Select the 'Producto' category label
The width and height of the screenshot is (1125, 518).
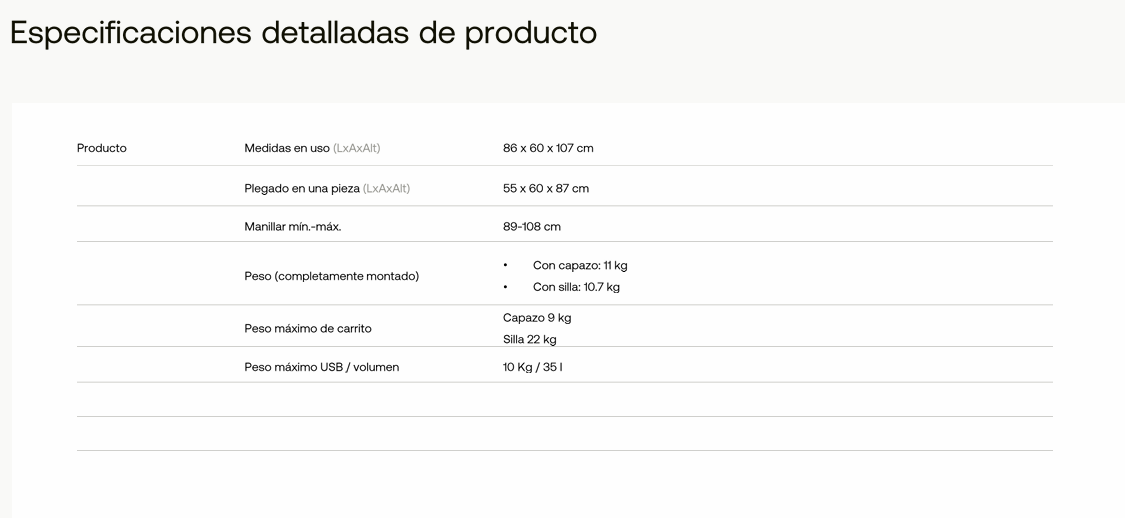101,149
